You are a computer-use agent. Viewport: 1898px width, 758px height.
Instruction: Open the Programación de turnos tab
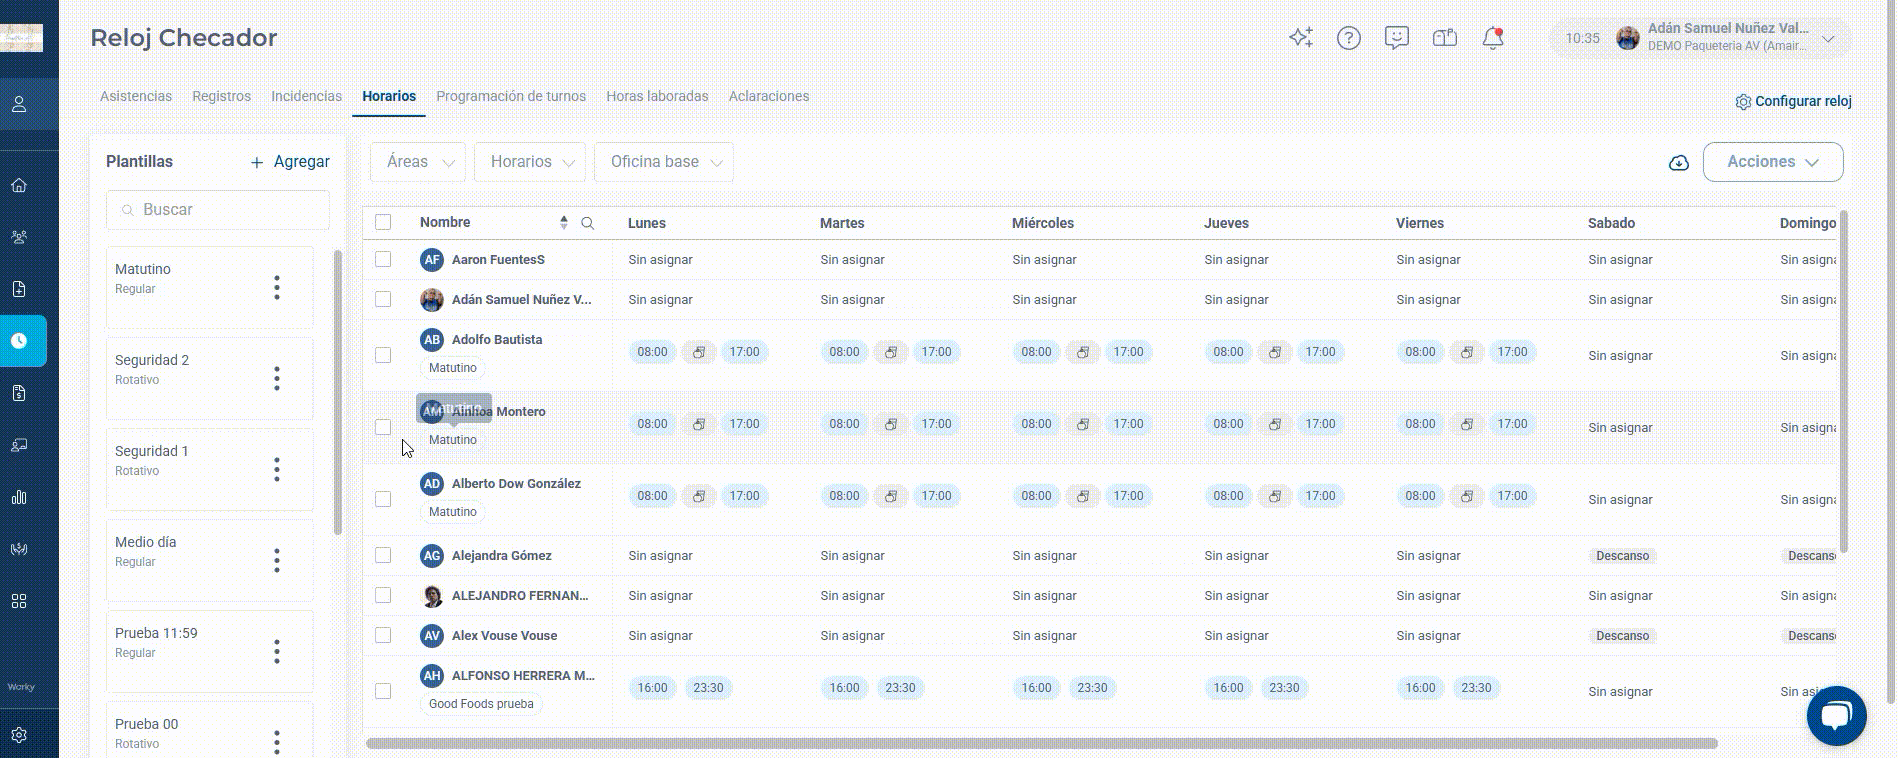[x=511, y=96]
